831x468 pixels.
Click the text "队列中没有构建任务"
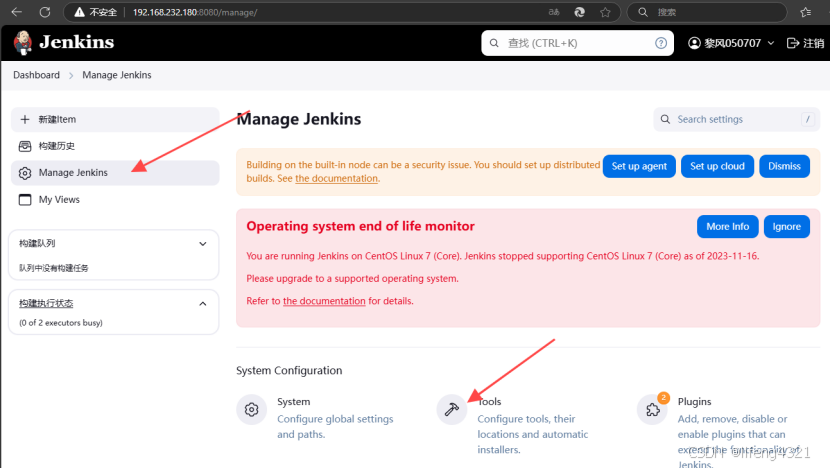click(x=54, y=268)
